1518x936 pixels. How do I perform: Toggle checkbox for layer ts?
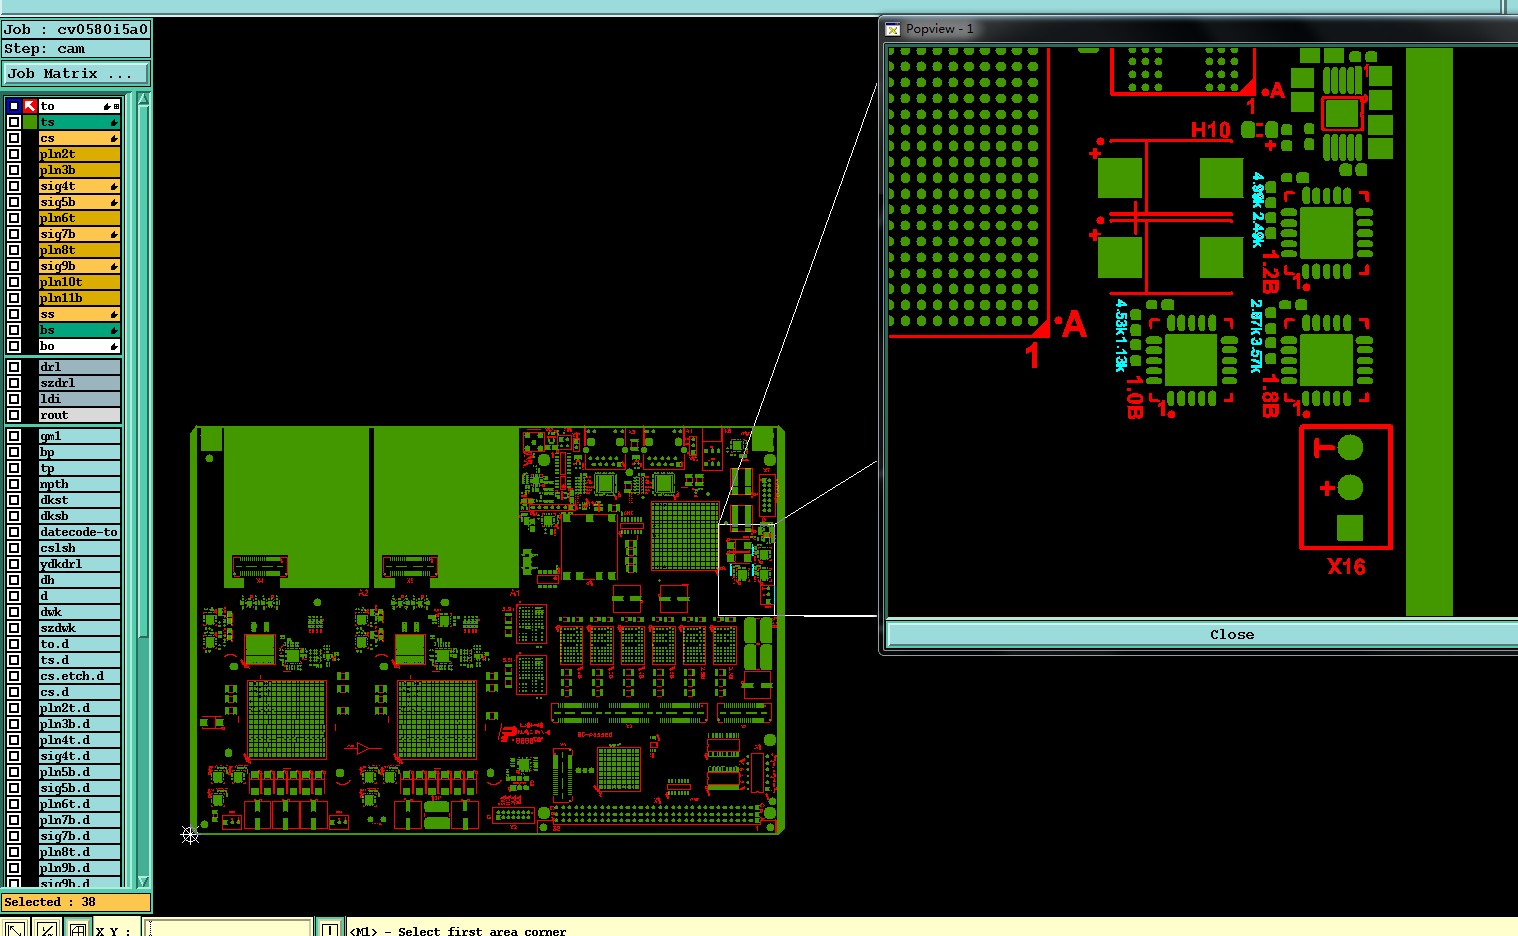point(14,122)
